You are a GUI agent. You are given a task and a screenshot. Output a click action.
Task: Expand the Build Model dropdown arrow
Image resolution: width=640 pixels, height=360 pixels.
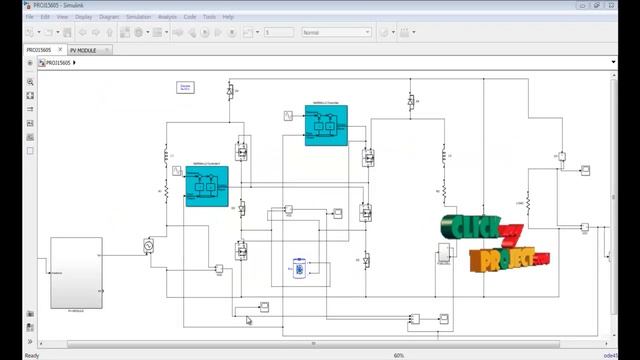point(414,32)
